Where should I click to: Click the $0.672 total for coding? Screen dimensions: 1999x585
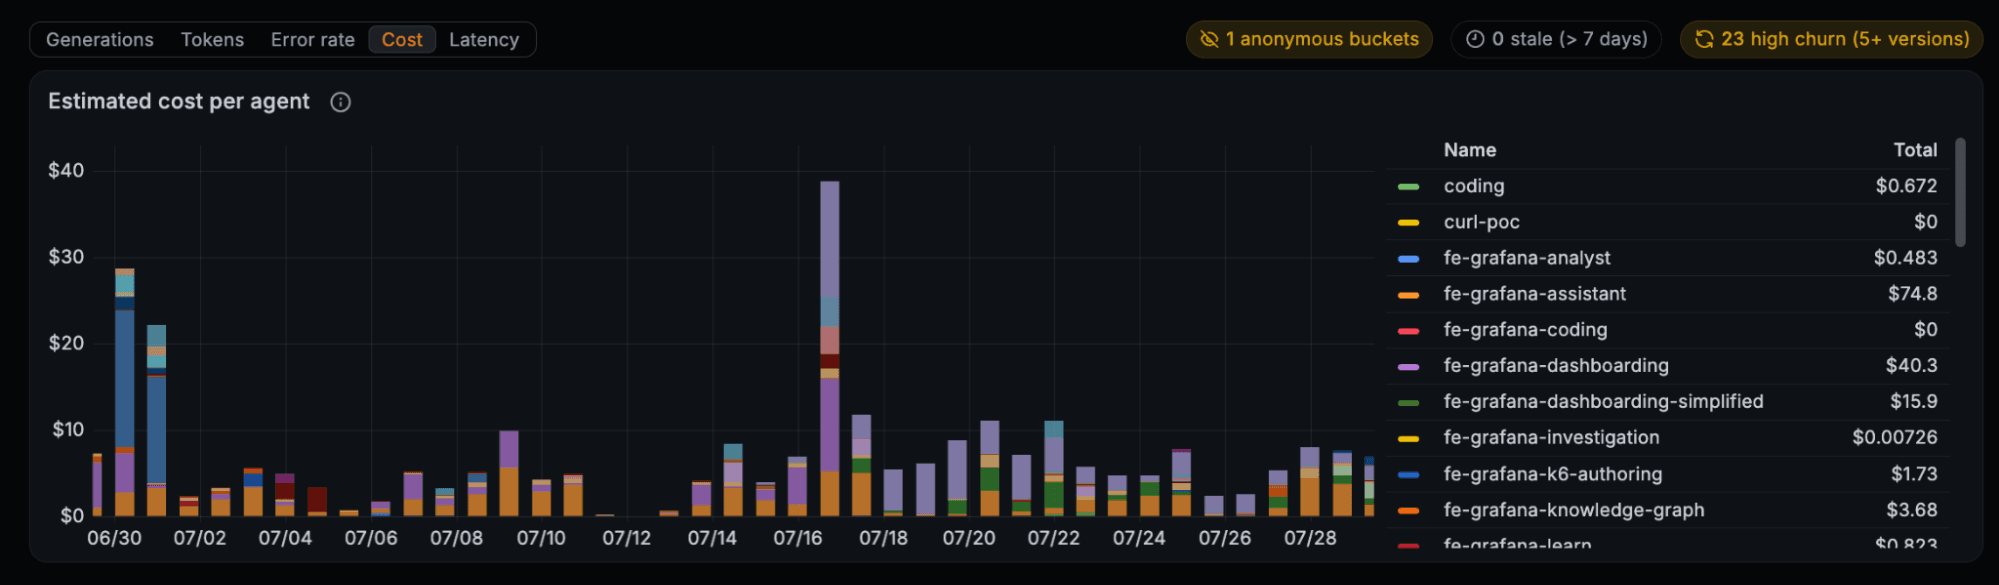pyautogui.click(x=1906, y=186)
